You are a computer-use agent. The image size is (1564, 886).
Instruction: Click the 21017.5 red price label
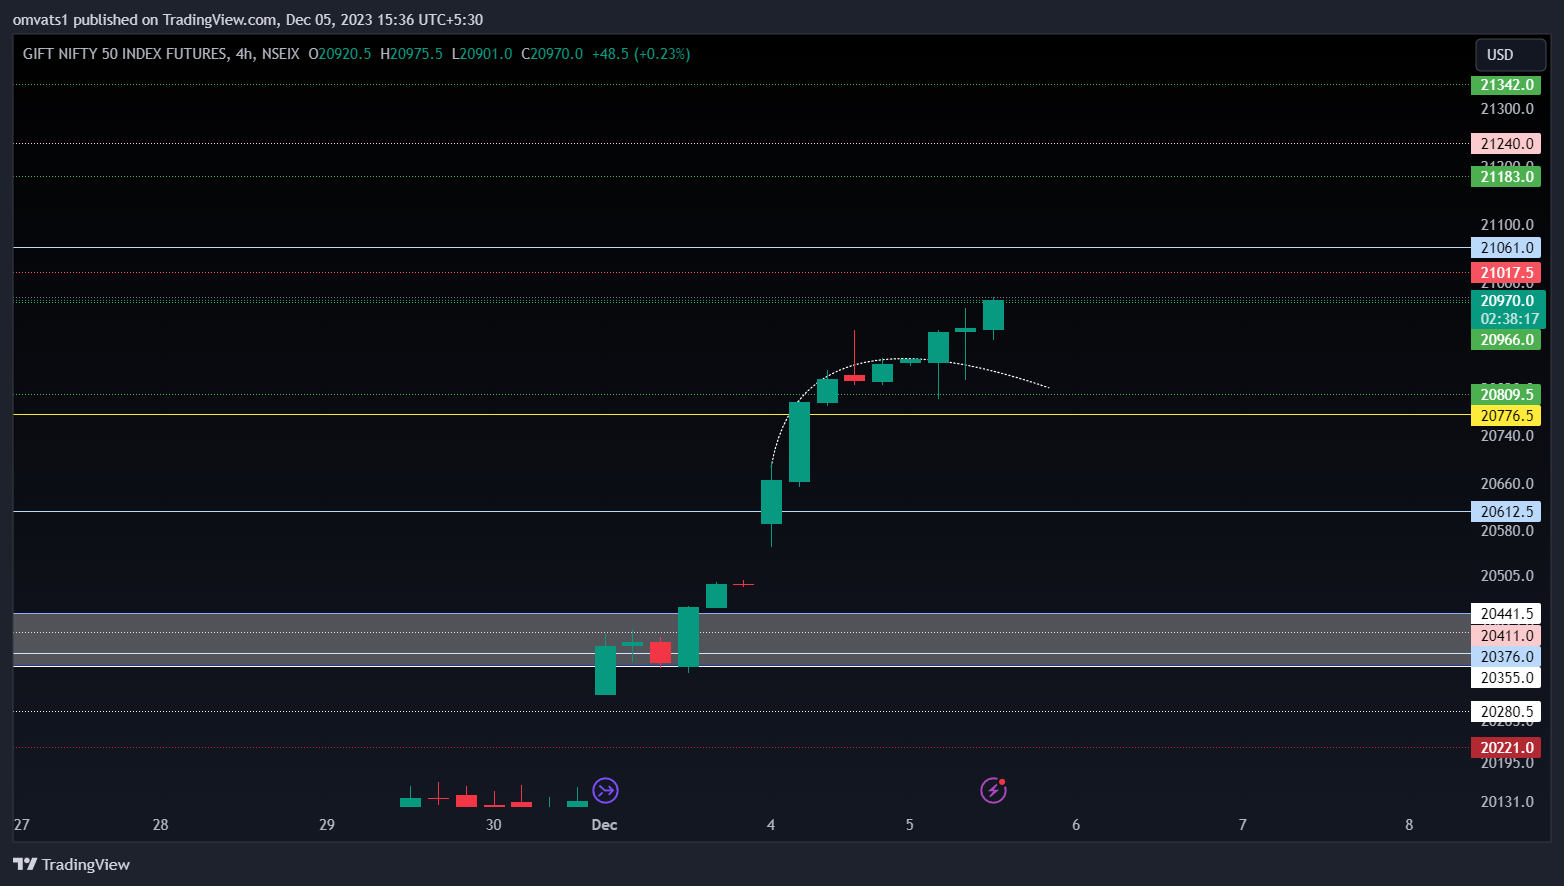[1506, 273]
